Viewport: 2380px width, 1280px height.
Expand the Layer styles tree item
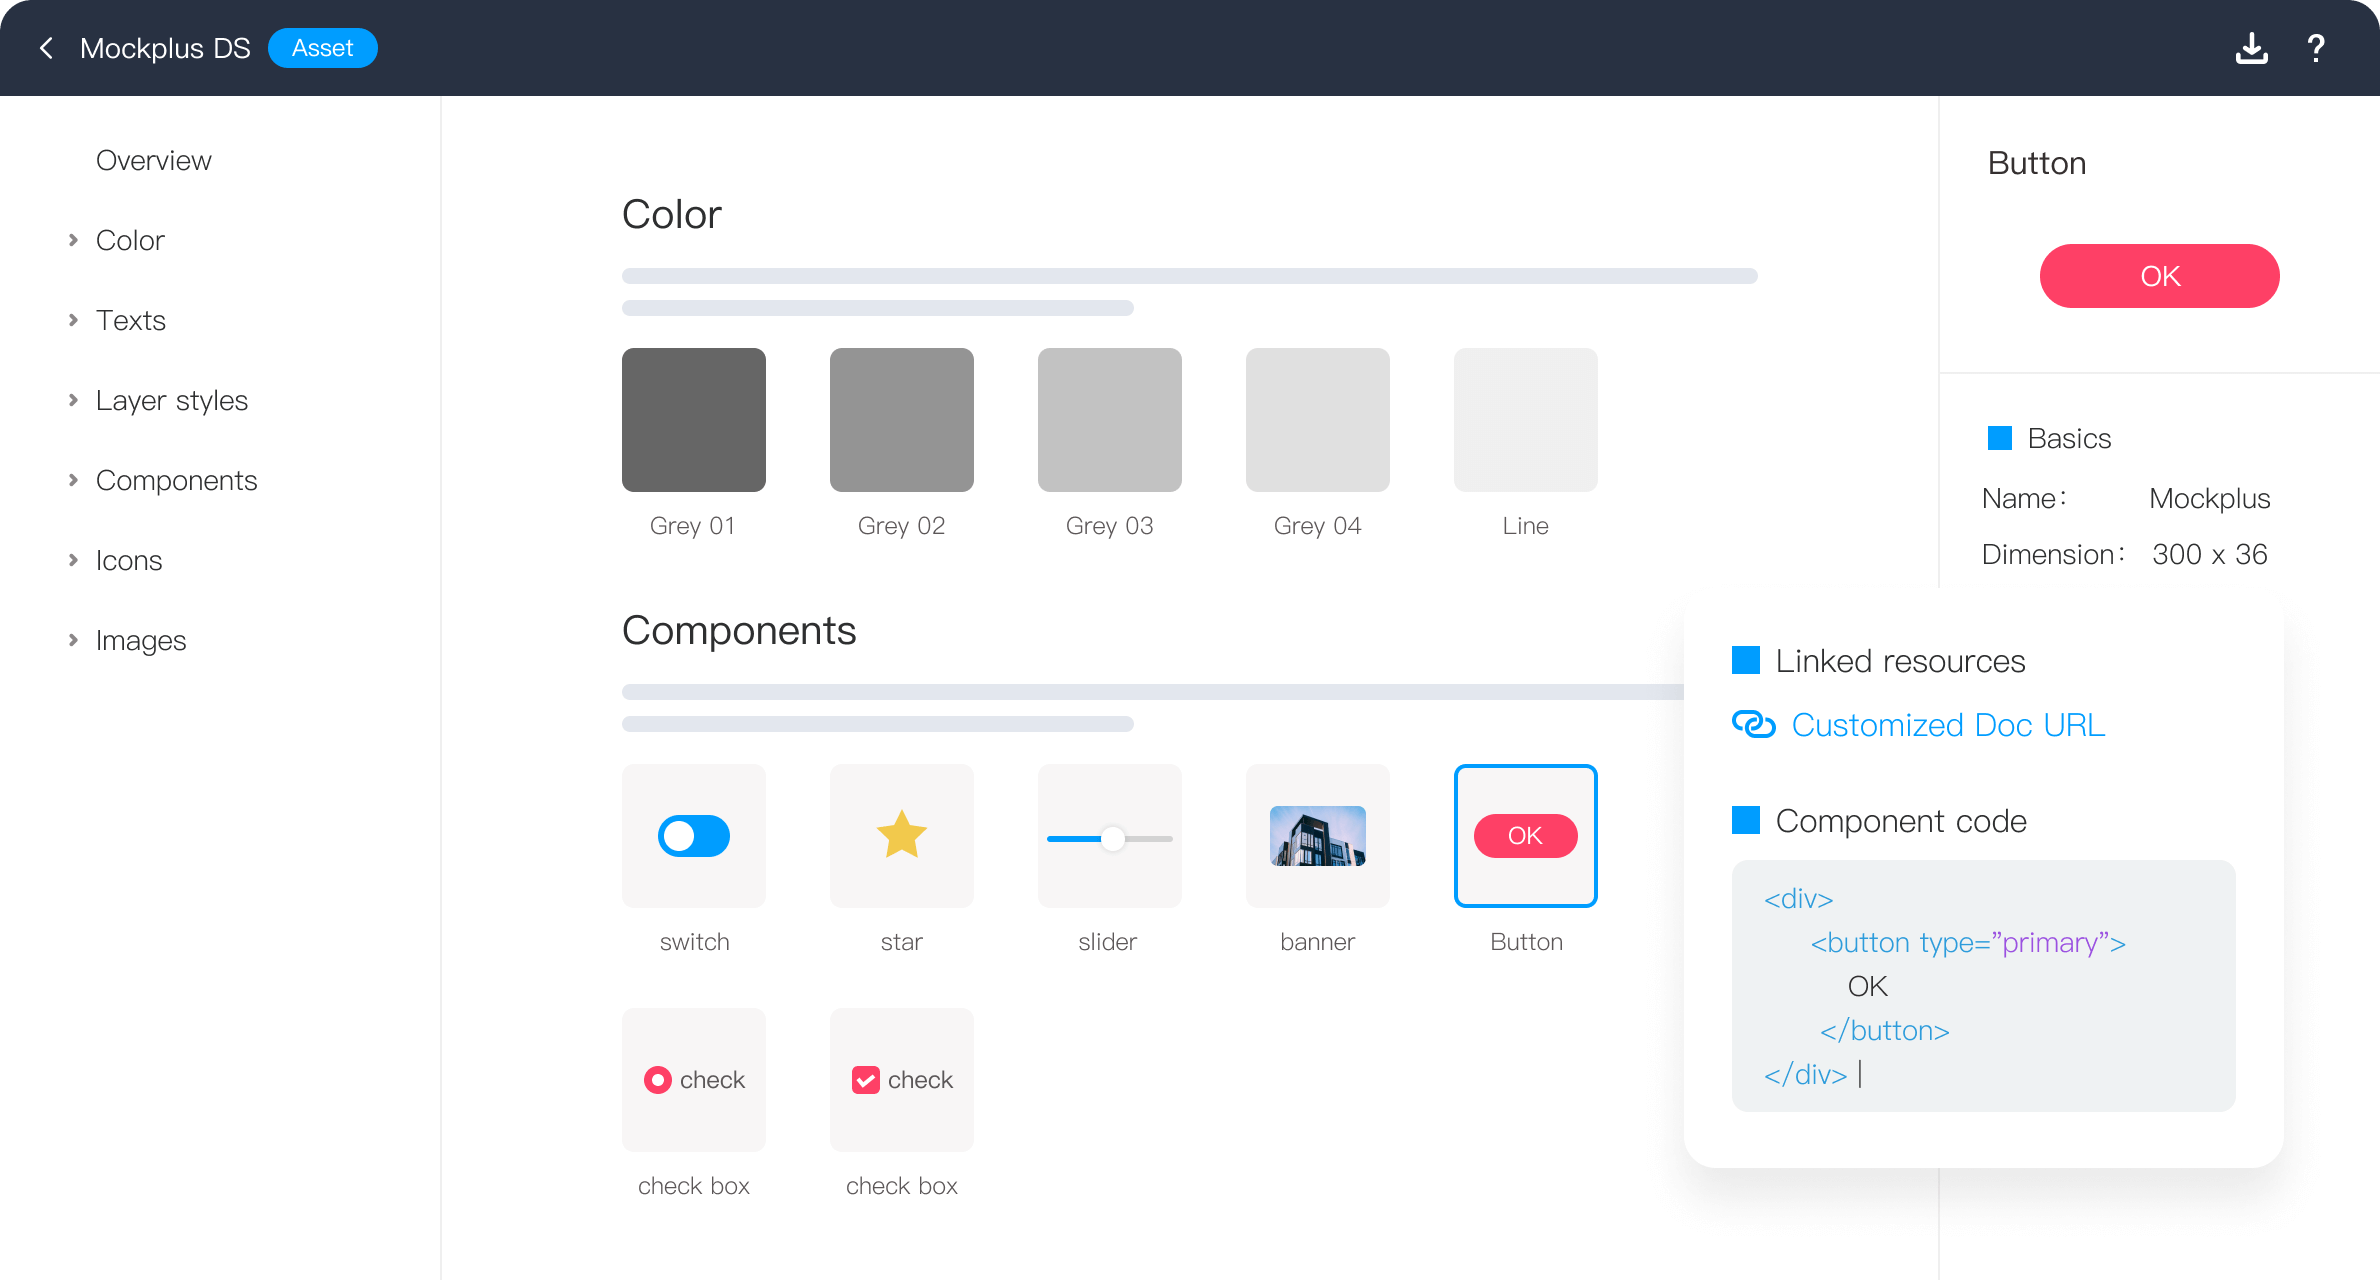[x=73, y=400]
